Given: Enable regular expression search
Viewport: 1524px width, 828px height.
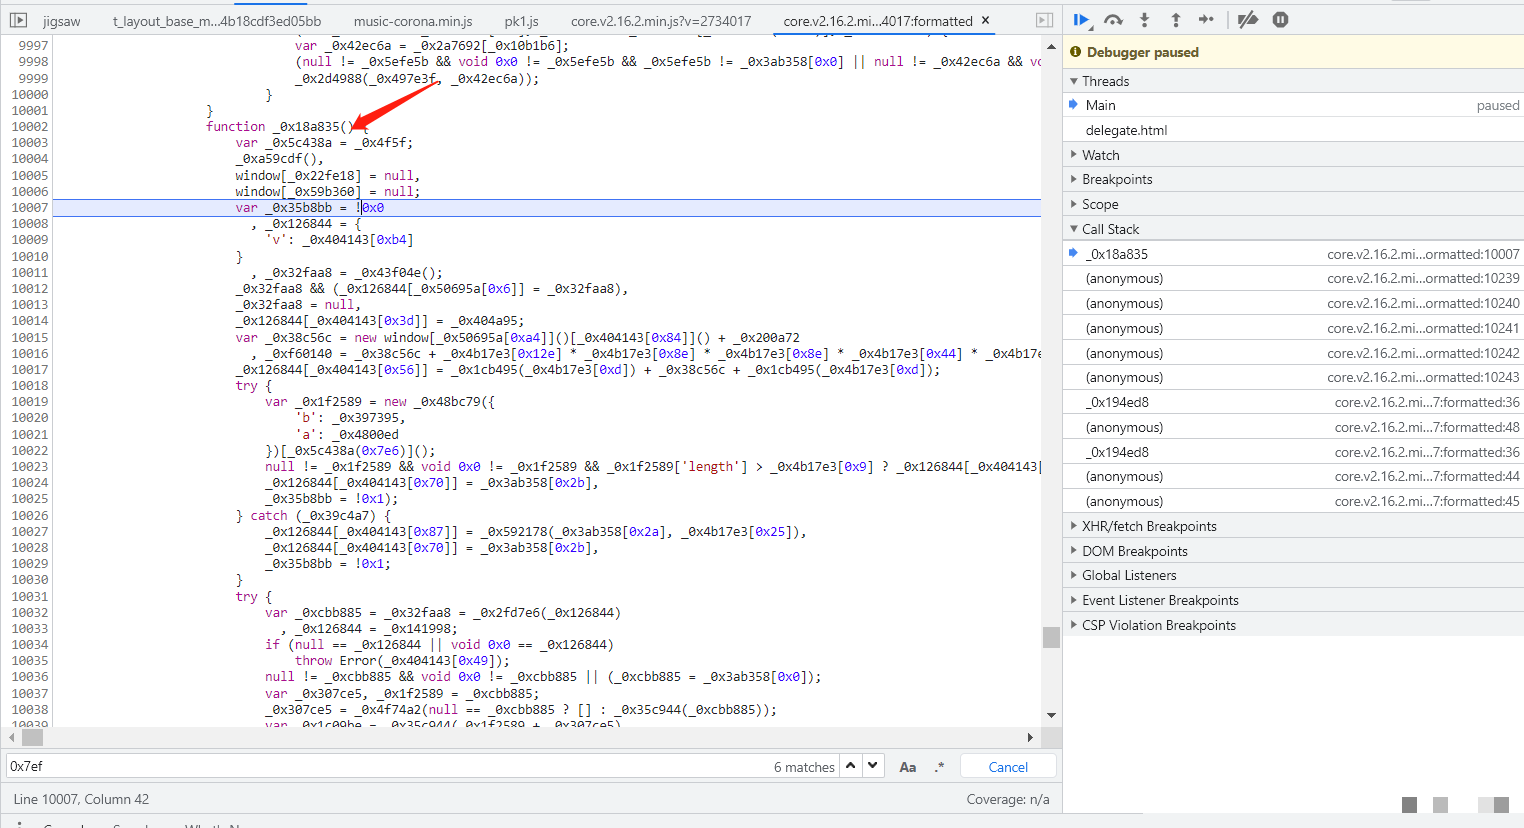Looking at the screenshot, I should pos(939,767).
